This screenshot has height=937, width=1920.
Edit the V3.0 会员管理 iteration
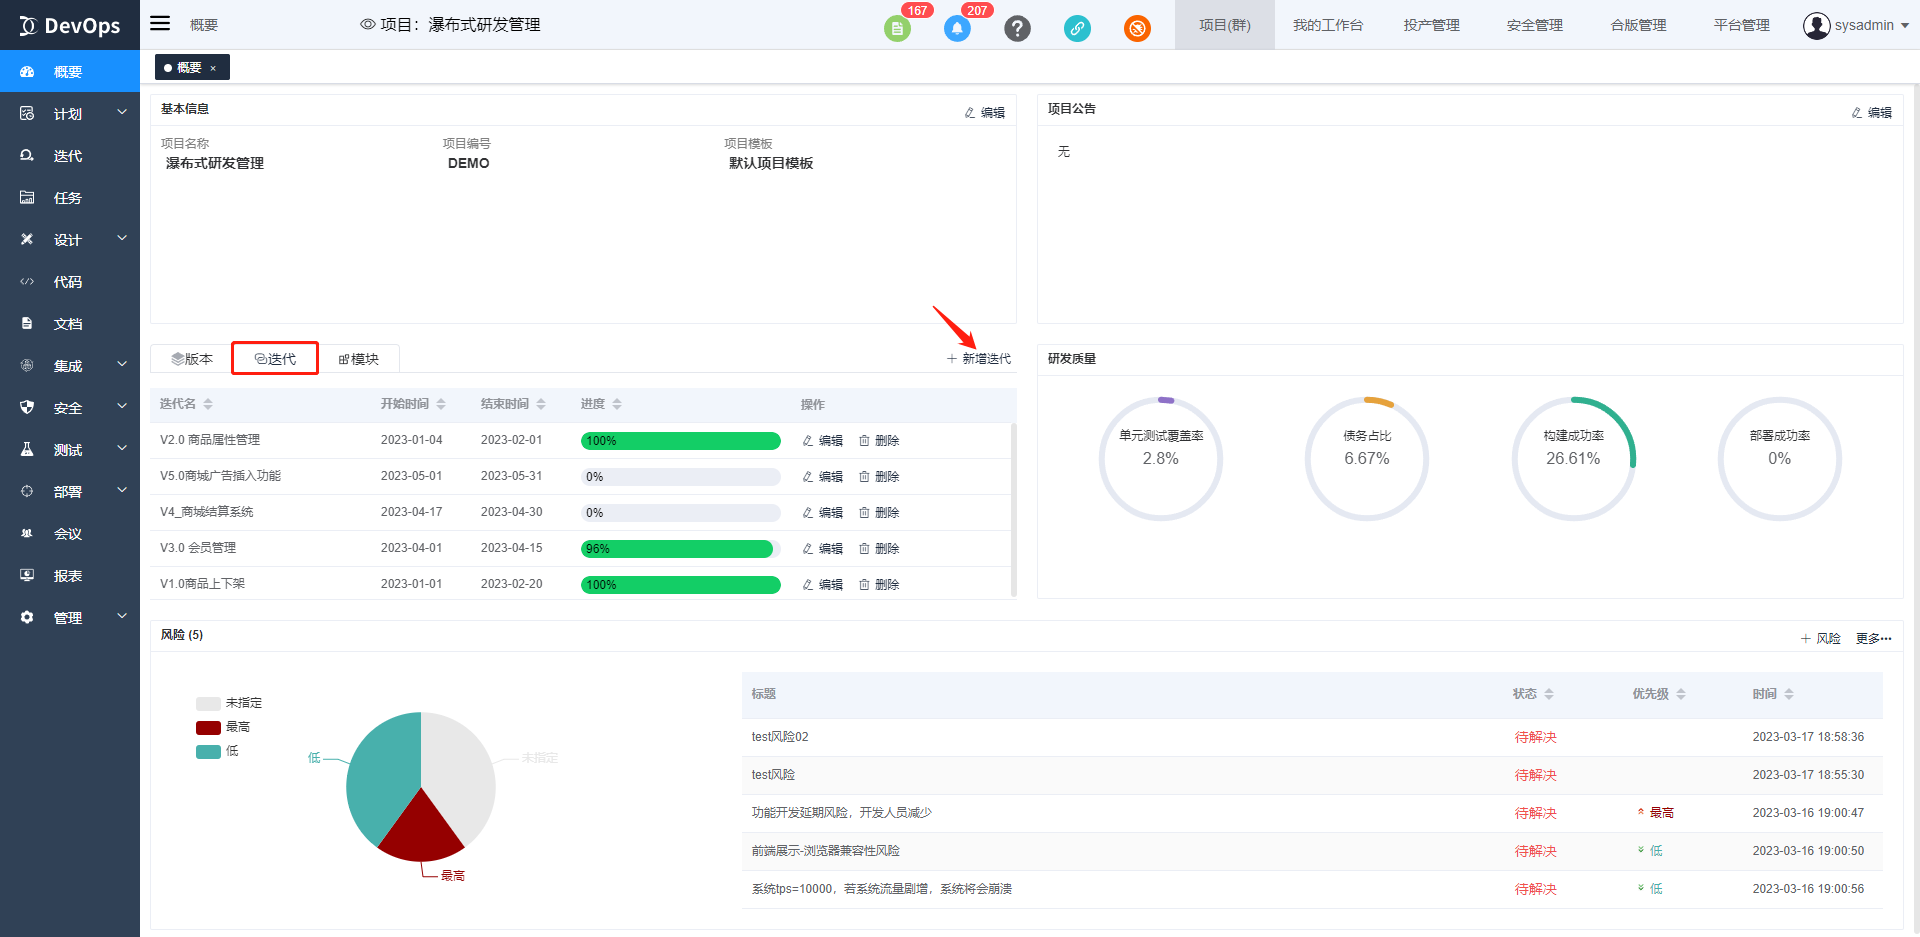[823, 549]
